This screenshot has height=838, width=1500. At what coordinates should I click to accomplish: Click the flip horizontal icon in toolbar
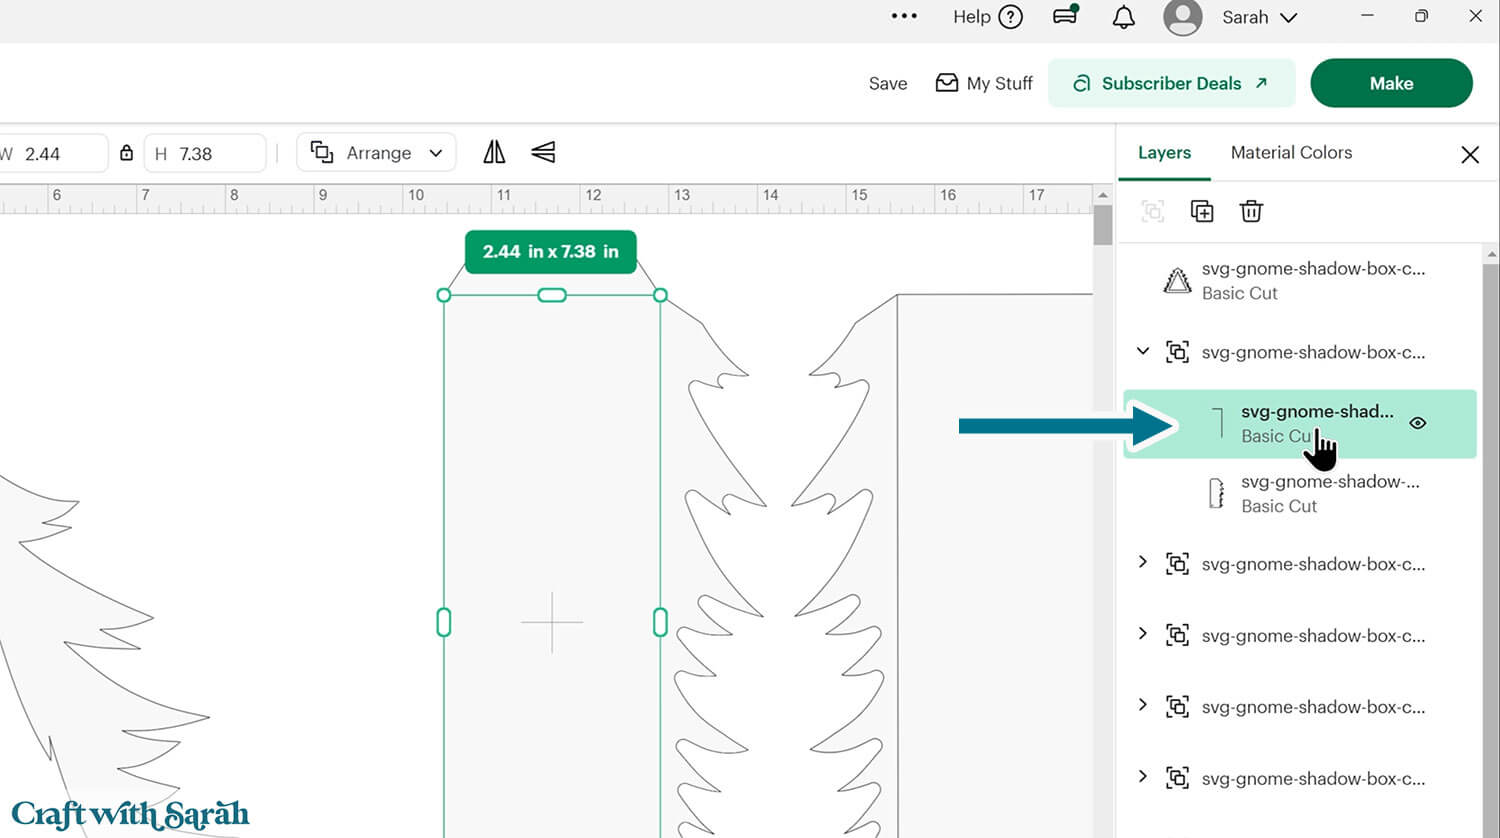(494, 152)
